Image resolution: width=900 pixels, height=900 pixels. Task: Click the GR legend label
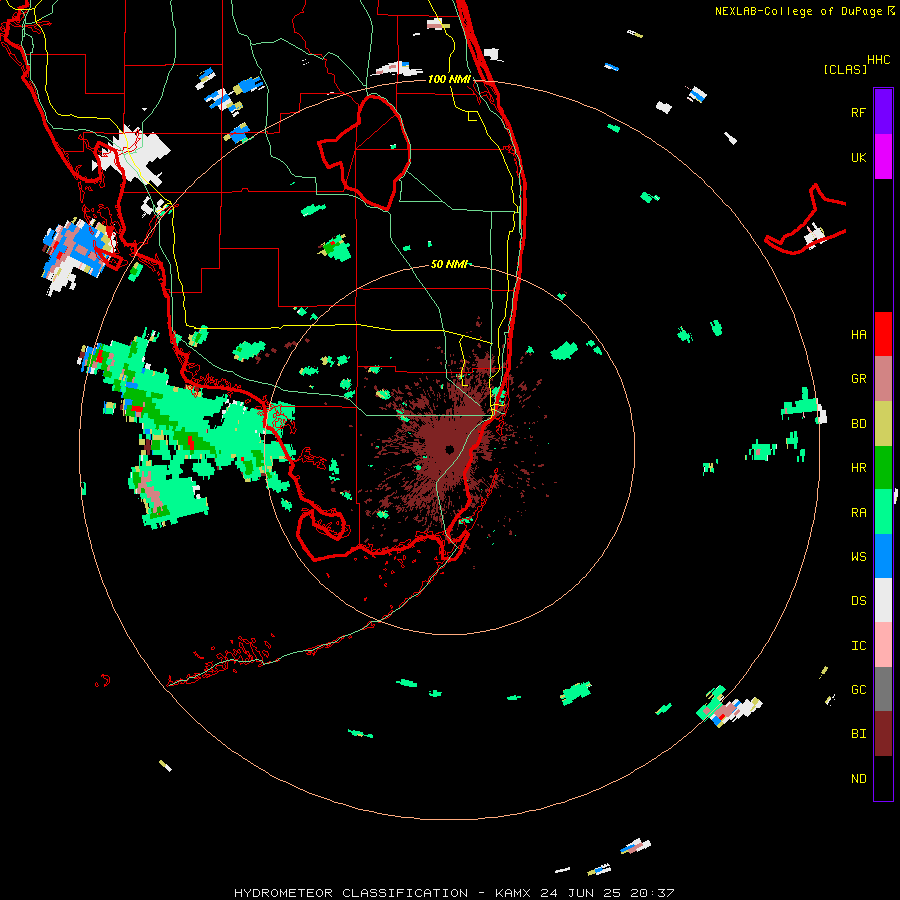point(858,379)
